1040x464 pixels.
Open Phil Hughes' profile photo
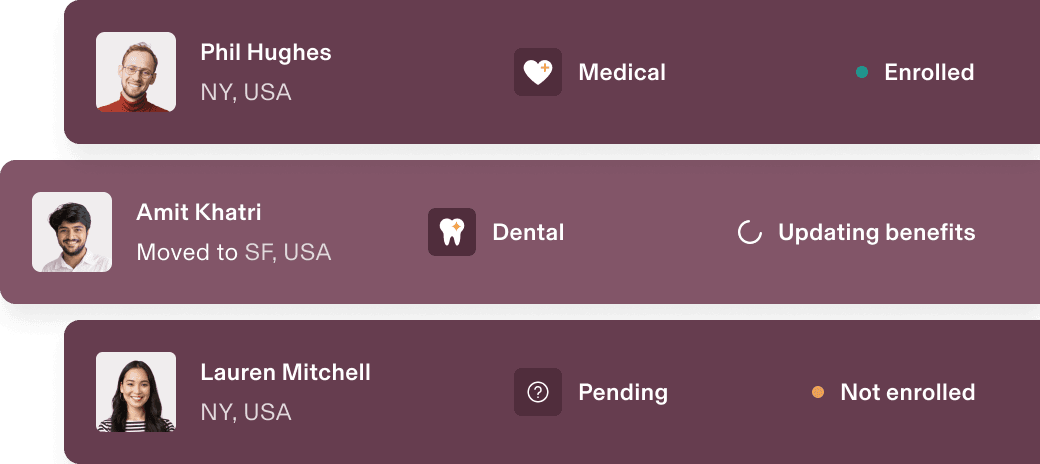(x=136, y=72)
